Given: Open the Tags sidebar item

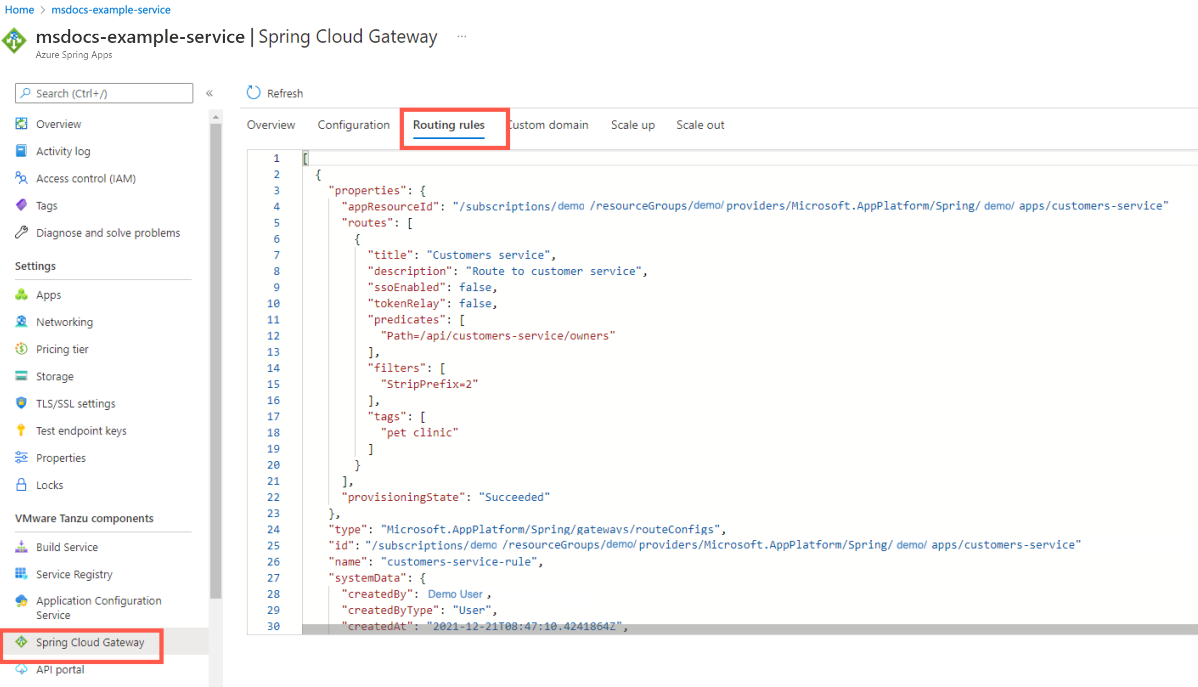Looking at the screenshot, I should (x=46, y=205).
